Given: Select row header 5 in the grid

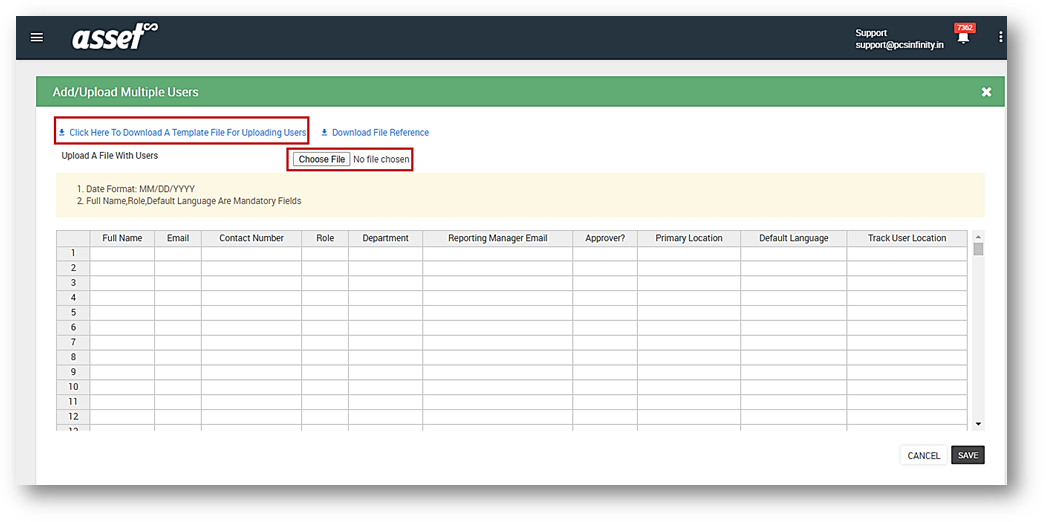Looking at the screenshot, I should pyautogui.click(x=73, y=313).
